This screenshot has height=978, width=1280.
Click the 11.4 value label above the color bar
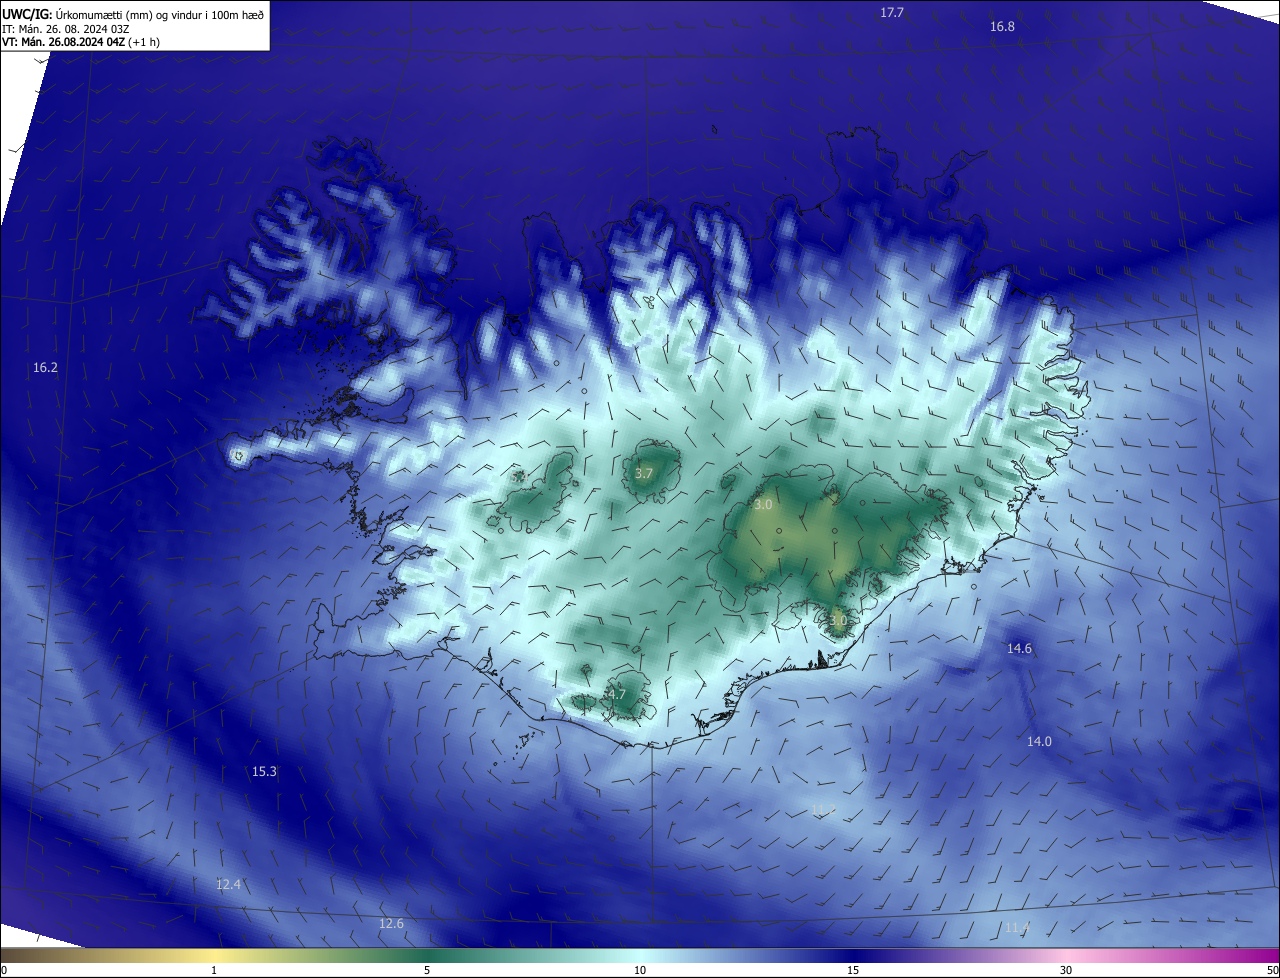coord(1017,928)
